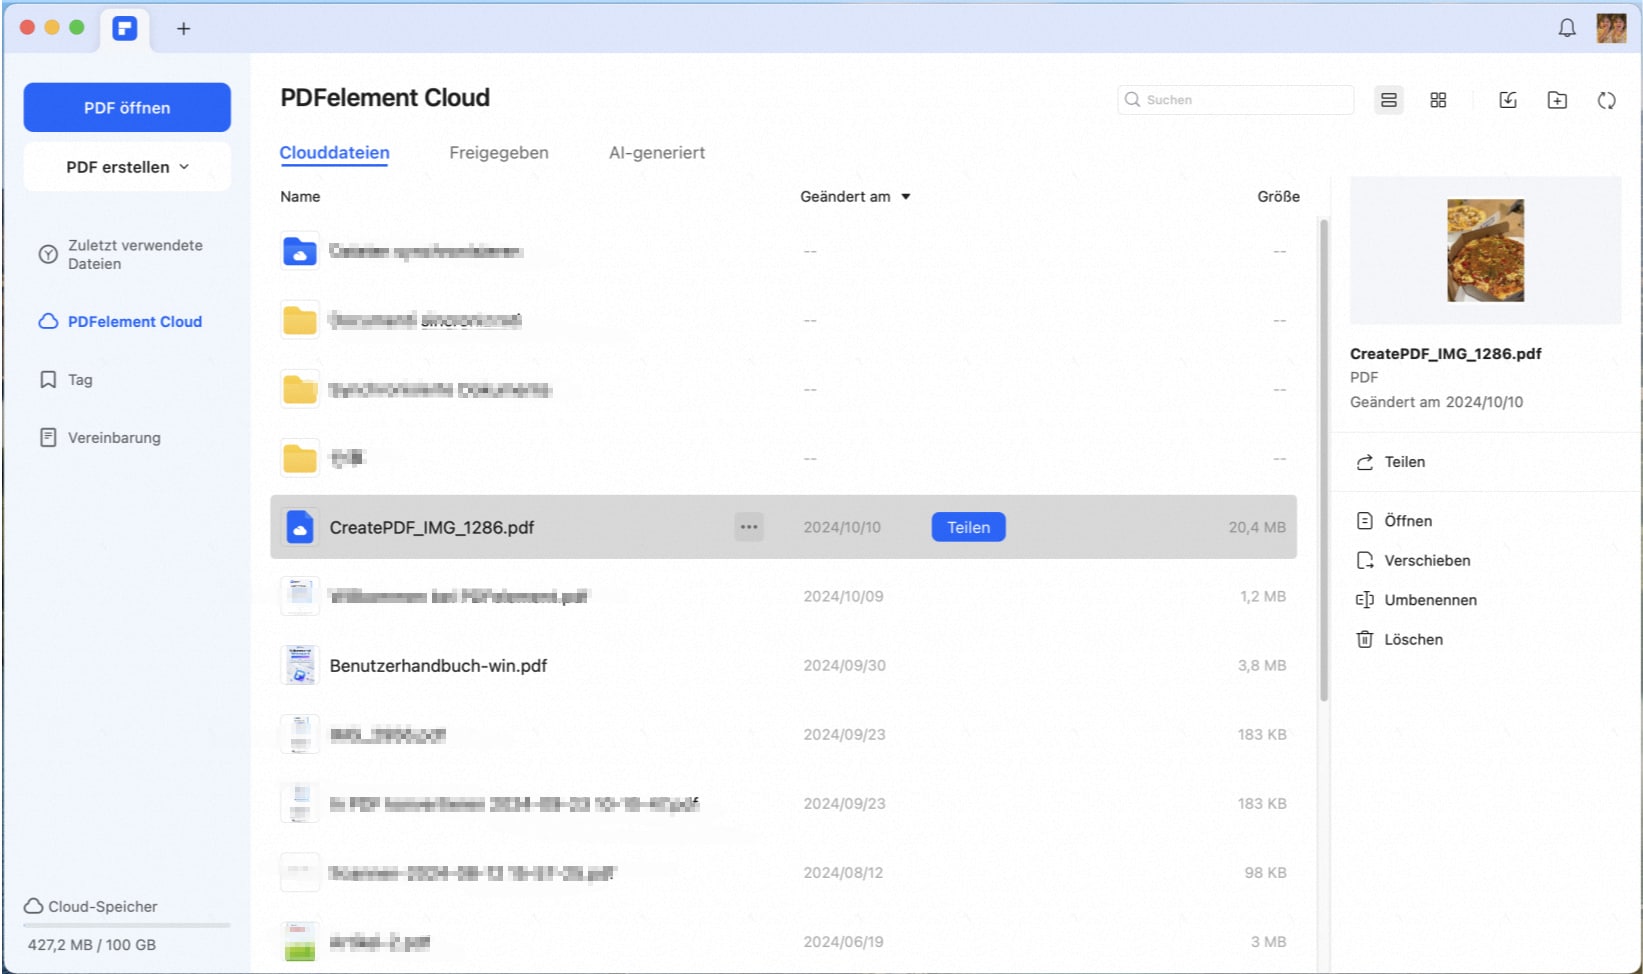Image resolution: width=1643 pixels, height=974 pixels.
Task: Click the 2024/10/09 date cell
Action: (x=843, y=597)
